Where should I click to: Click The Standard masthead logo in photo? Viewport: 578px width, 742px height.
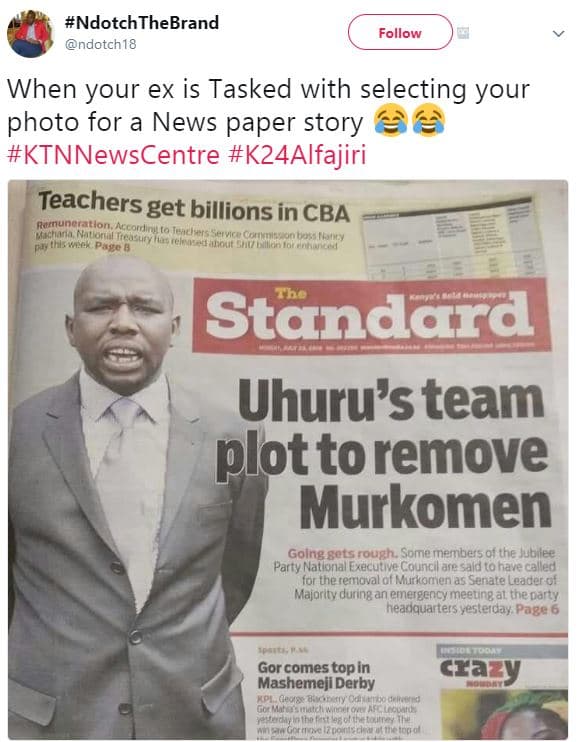click(x=372, y=315)
